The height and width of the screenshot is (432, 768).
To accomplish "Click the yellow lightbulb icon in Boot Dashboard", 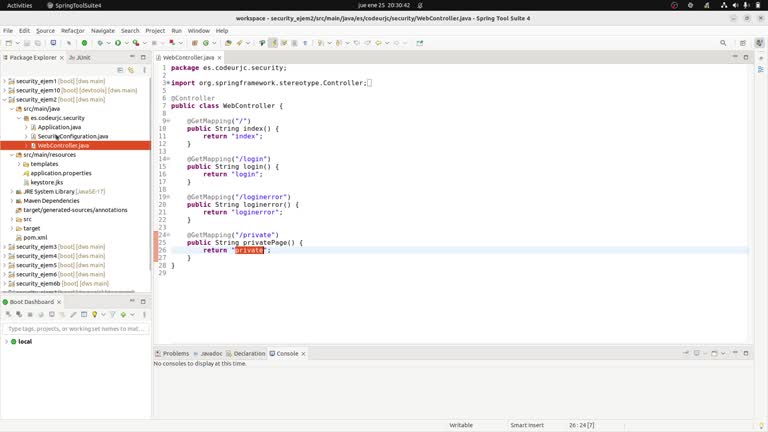I will click(x=95, y=314).
